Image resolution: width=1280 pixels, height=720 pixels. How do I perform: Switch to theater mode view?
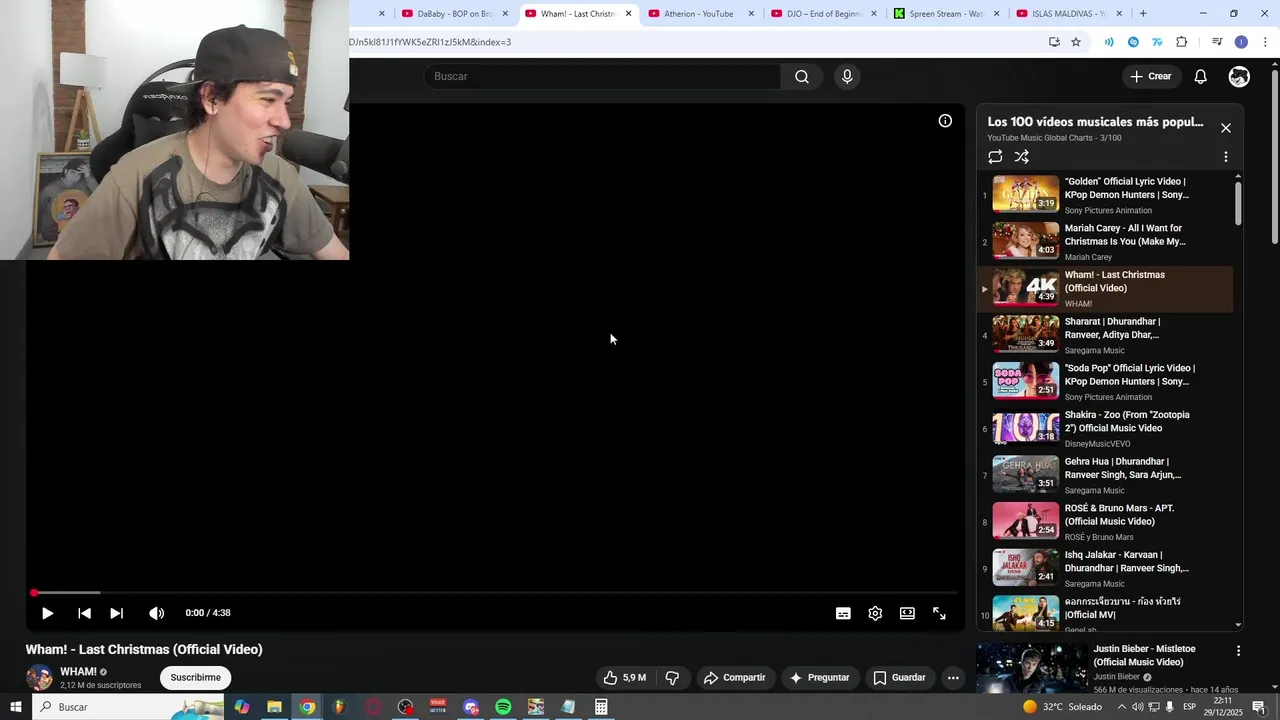tap(907, 613)
